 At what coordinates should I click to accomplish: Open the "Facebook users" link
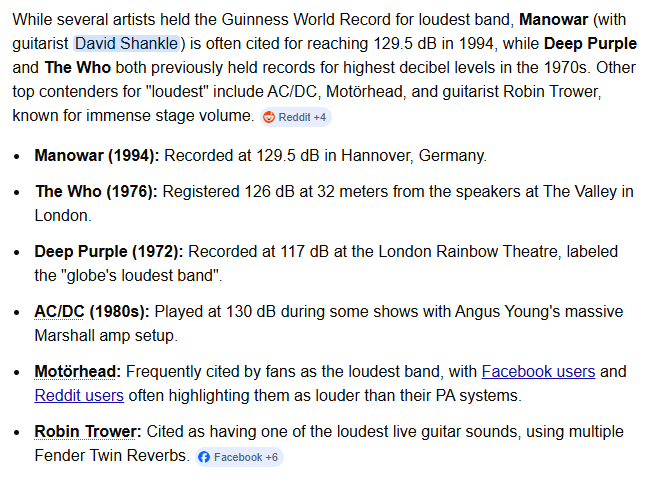(x=538, y=371)
